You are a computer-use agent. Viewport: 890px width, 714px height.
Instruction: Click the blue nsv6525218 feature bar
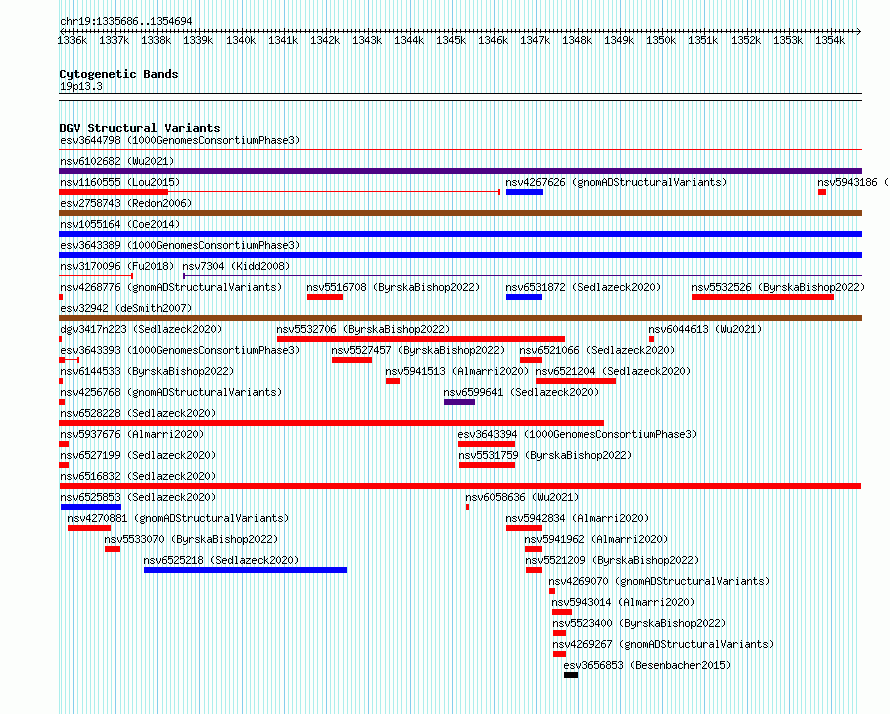click(245, 570)
